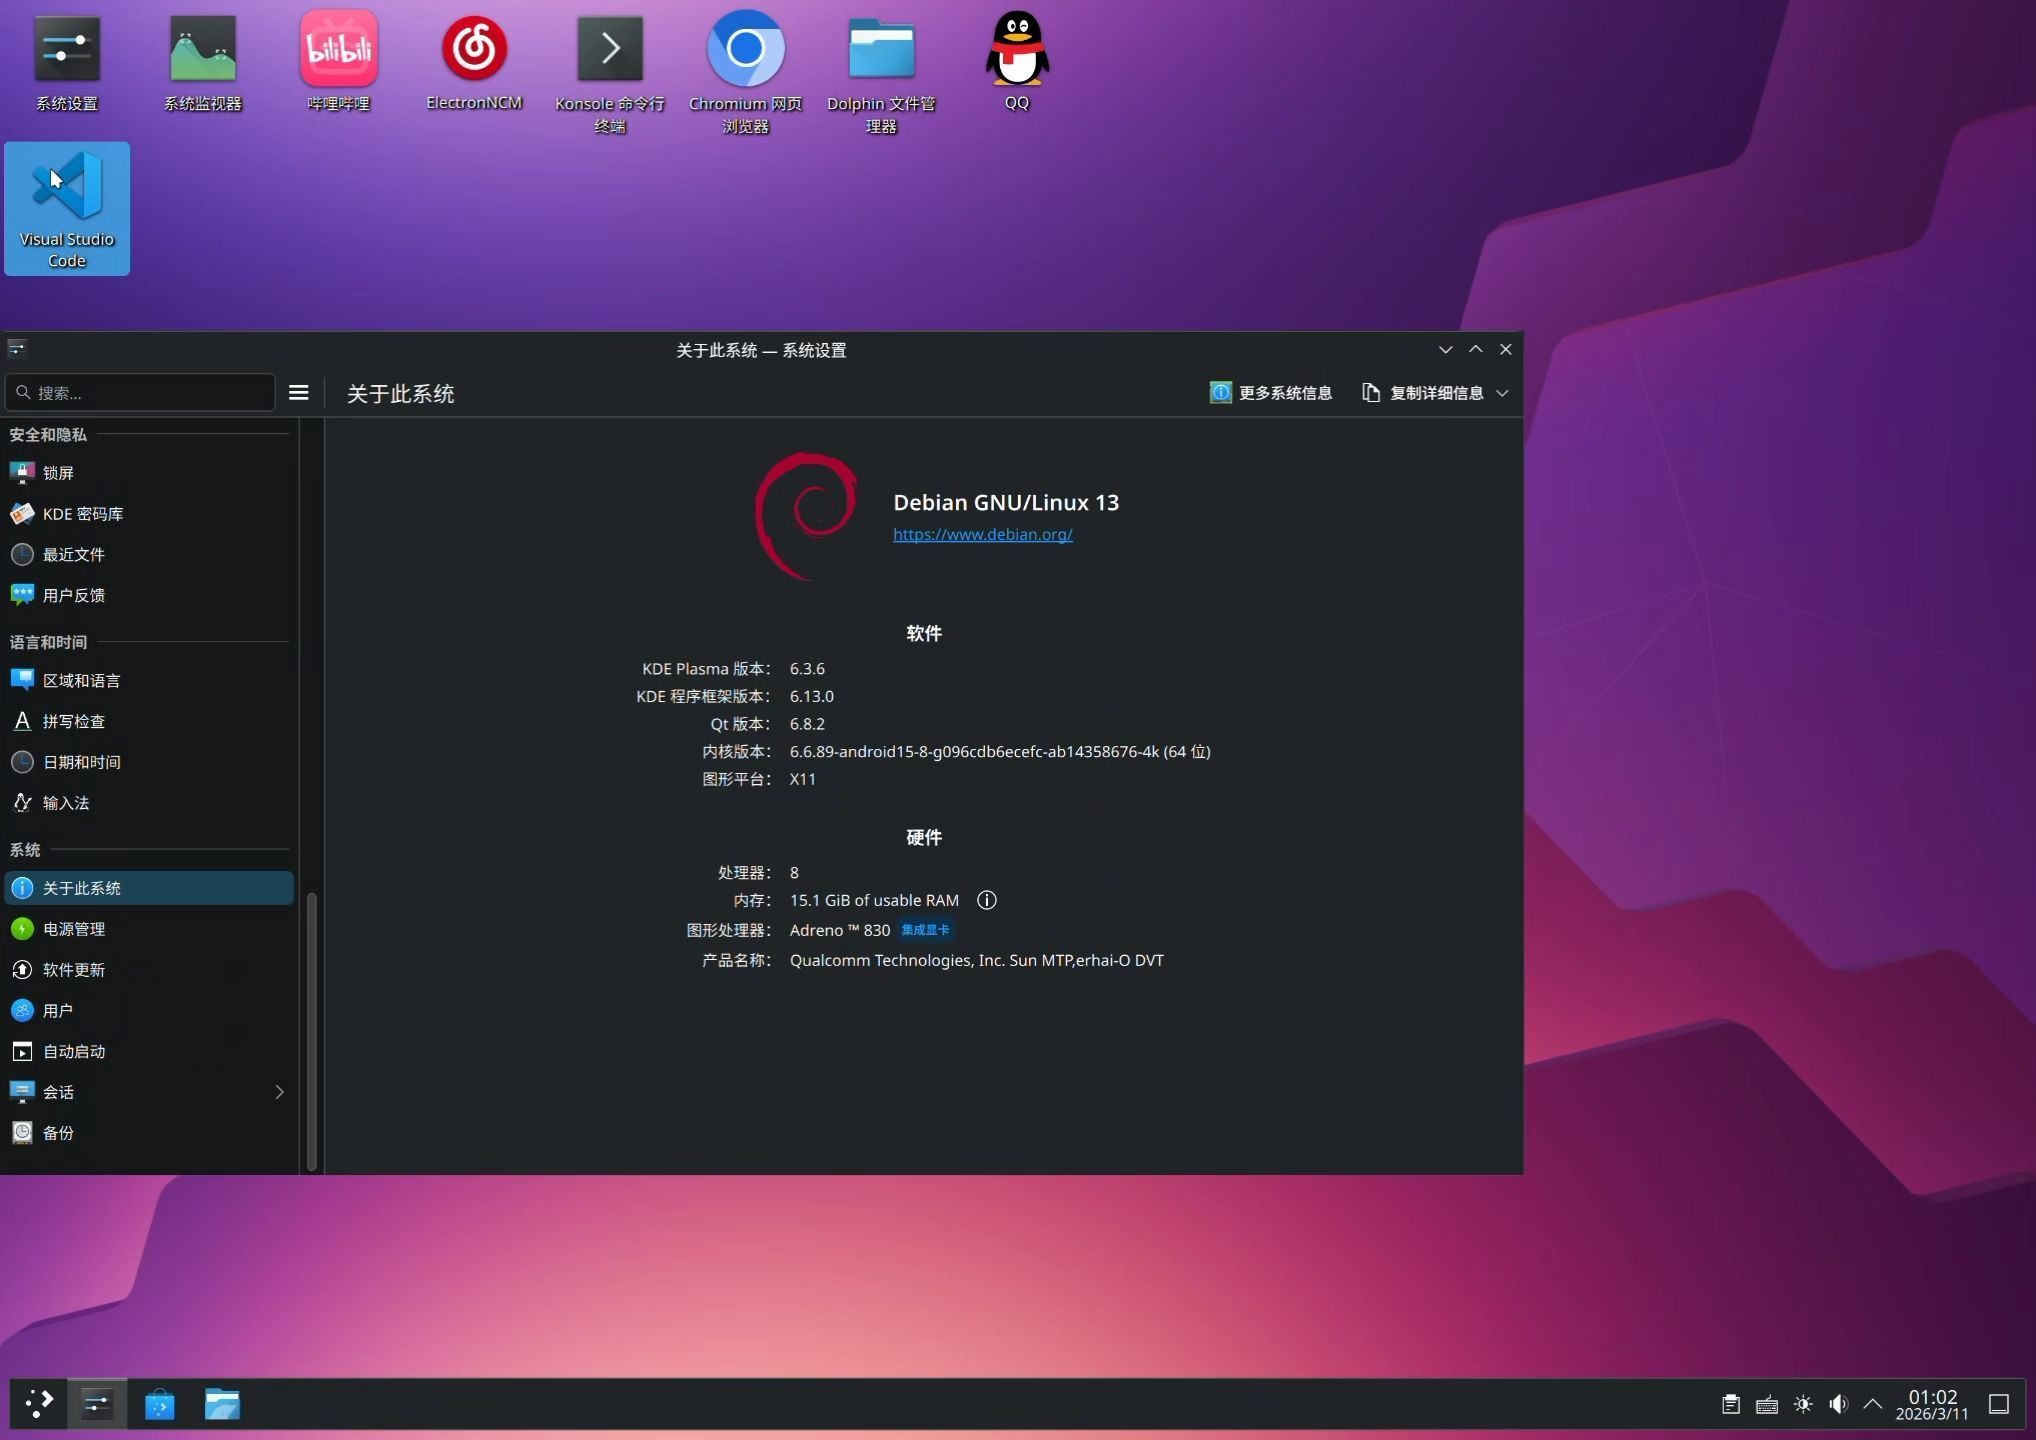The width and height of the screenshot is (2036, 1440).
Task: Open the Dolphin file manager taskbar icon
Action: (222, 1404)
